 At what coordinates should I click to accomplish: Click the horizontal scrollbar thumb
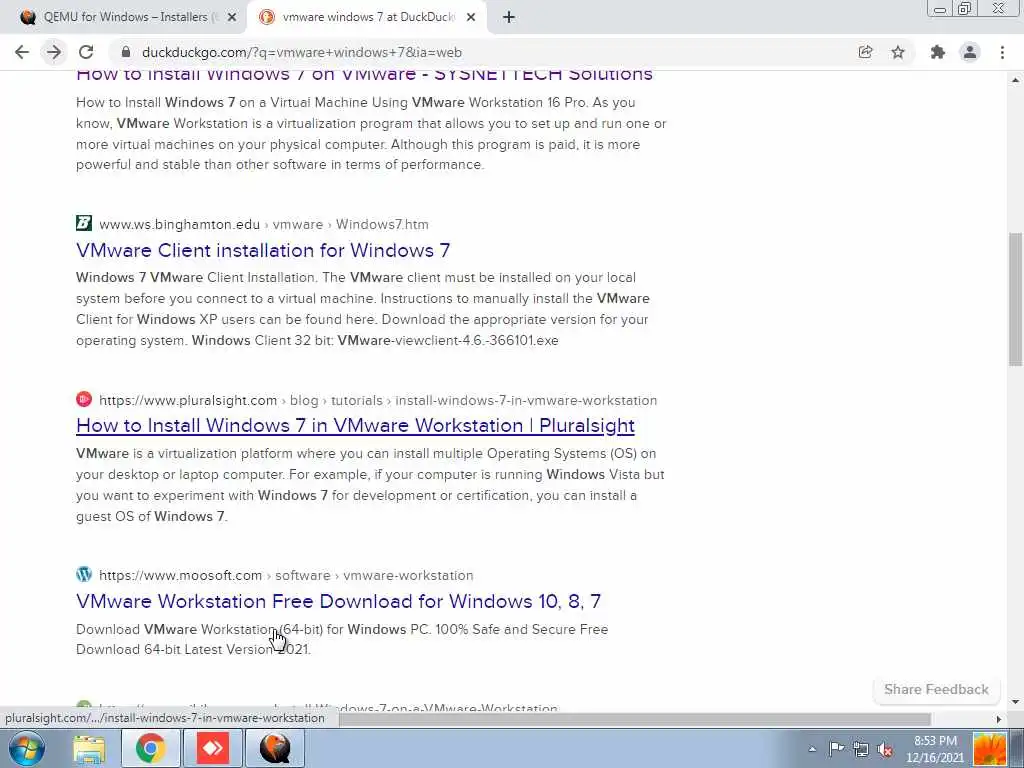tap(635, 719)
